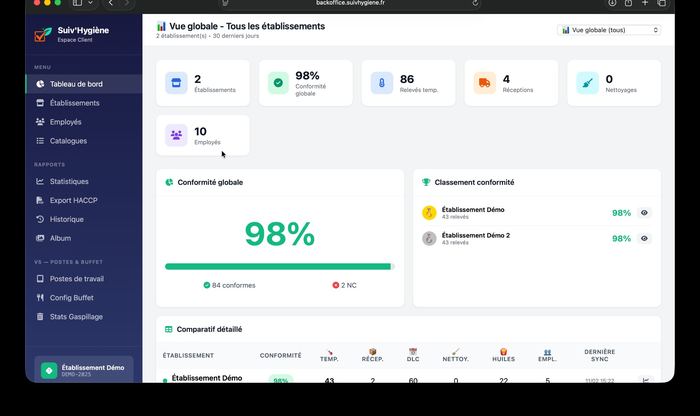The width and height of the screenshot is (700, 416).
Task: Open a new browser tab with plus
Action: click(x=645, y=3)
